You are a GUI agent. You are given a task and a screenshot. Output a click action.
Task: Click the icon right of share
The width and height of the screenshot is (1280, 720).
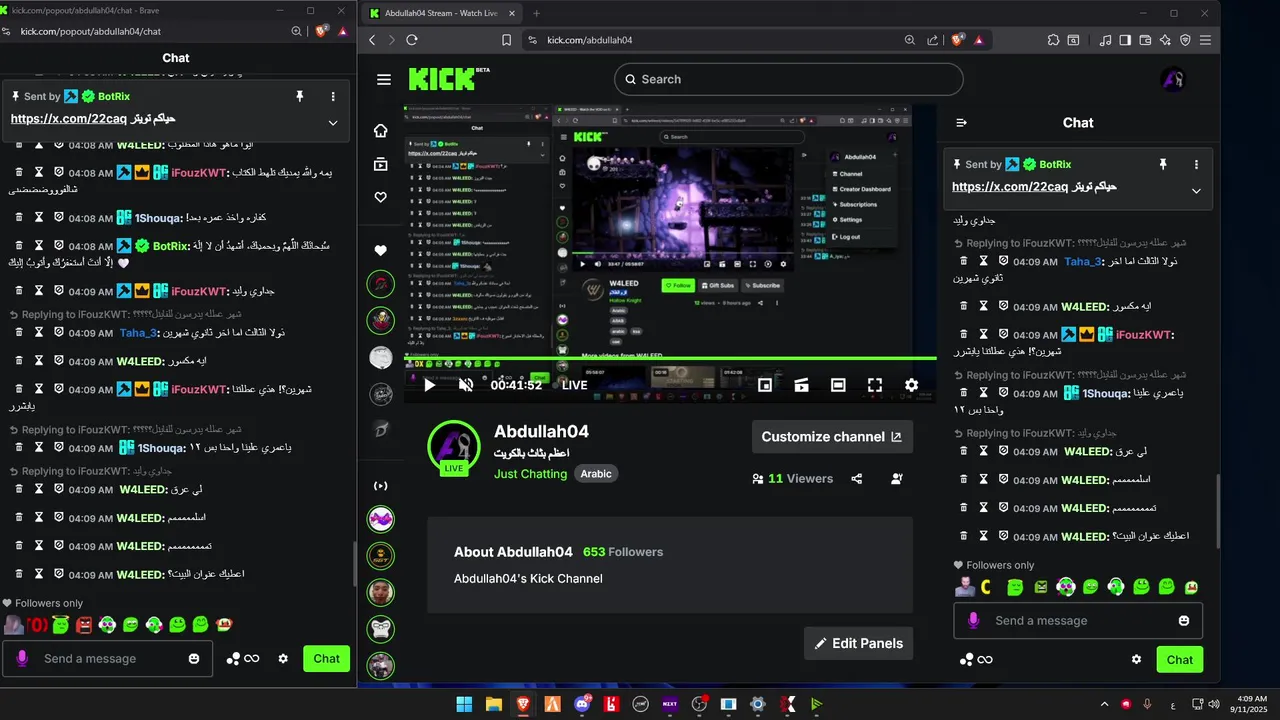pos(897,479)
